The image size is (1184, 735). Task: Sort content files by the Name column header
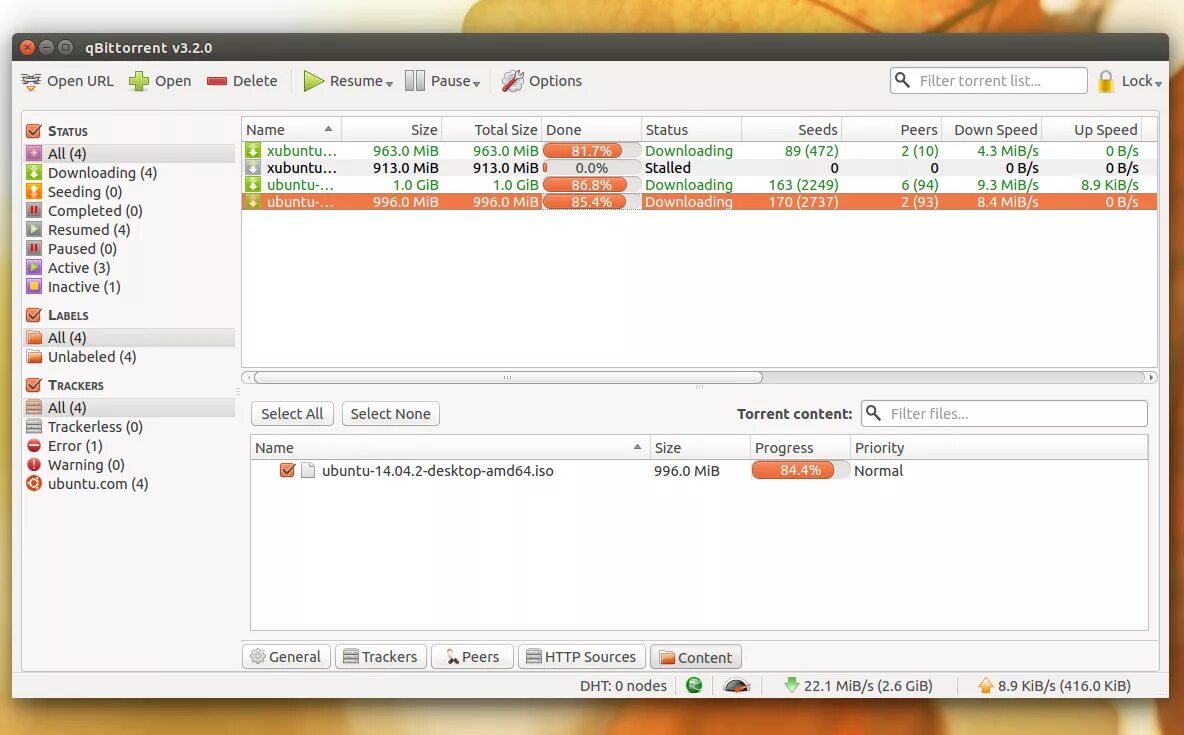449,448
